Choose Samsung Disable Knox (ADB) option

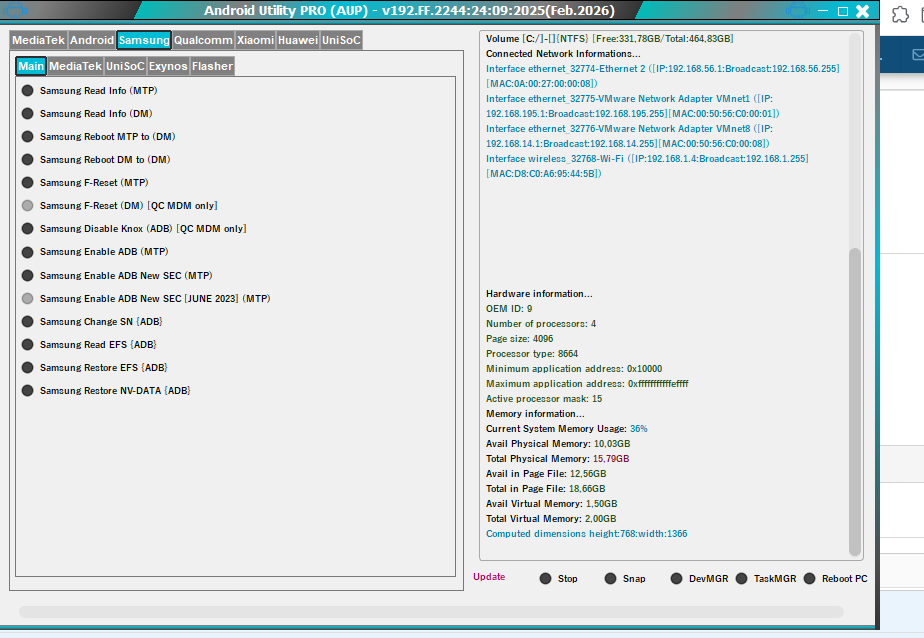[27, 229]
